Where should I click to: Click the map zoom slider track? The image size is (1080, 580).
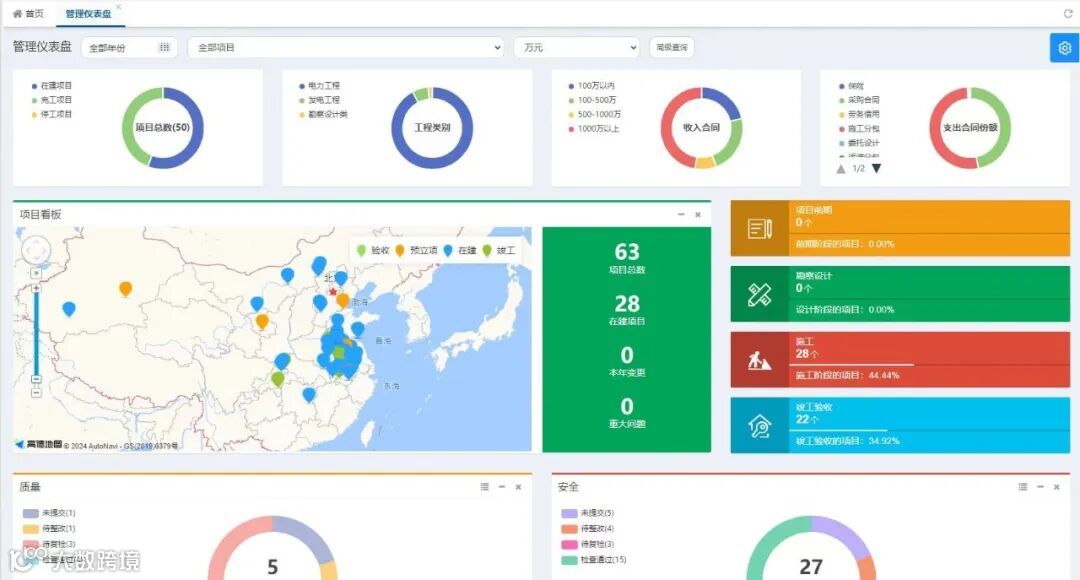tap(36, 334)
